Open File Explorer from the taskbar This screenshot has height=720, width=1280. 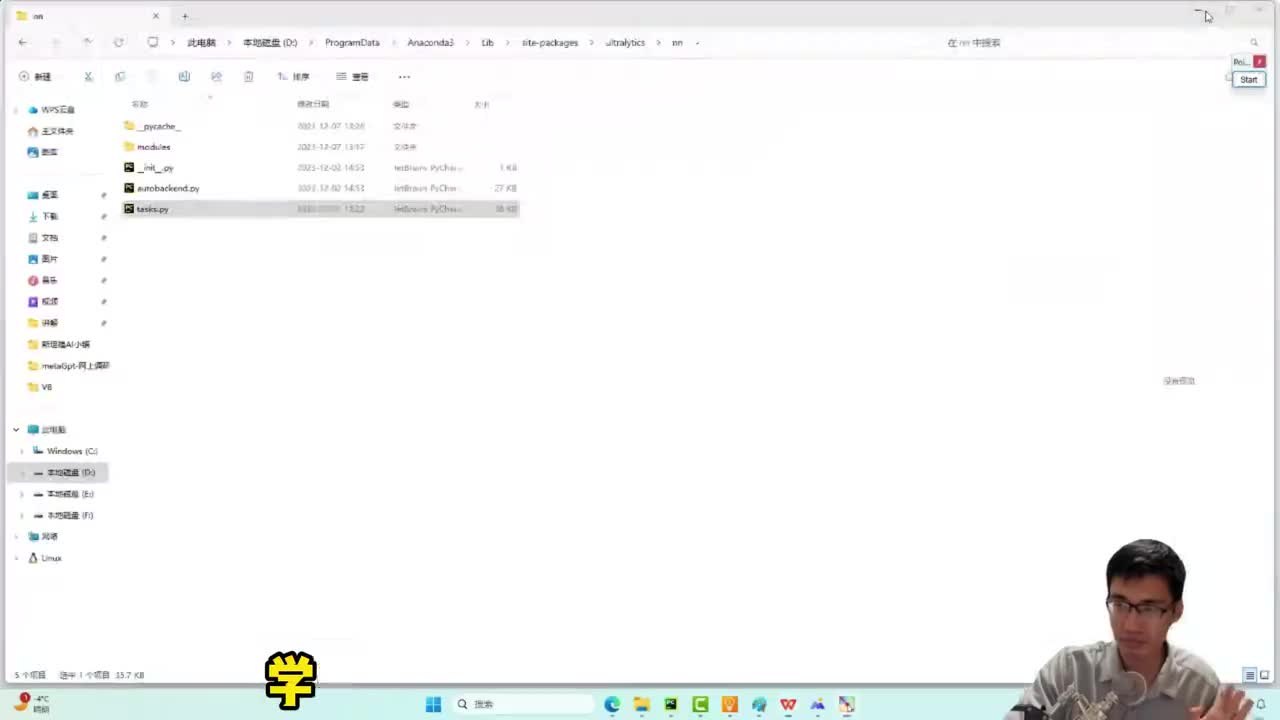click(641, 704)
